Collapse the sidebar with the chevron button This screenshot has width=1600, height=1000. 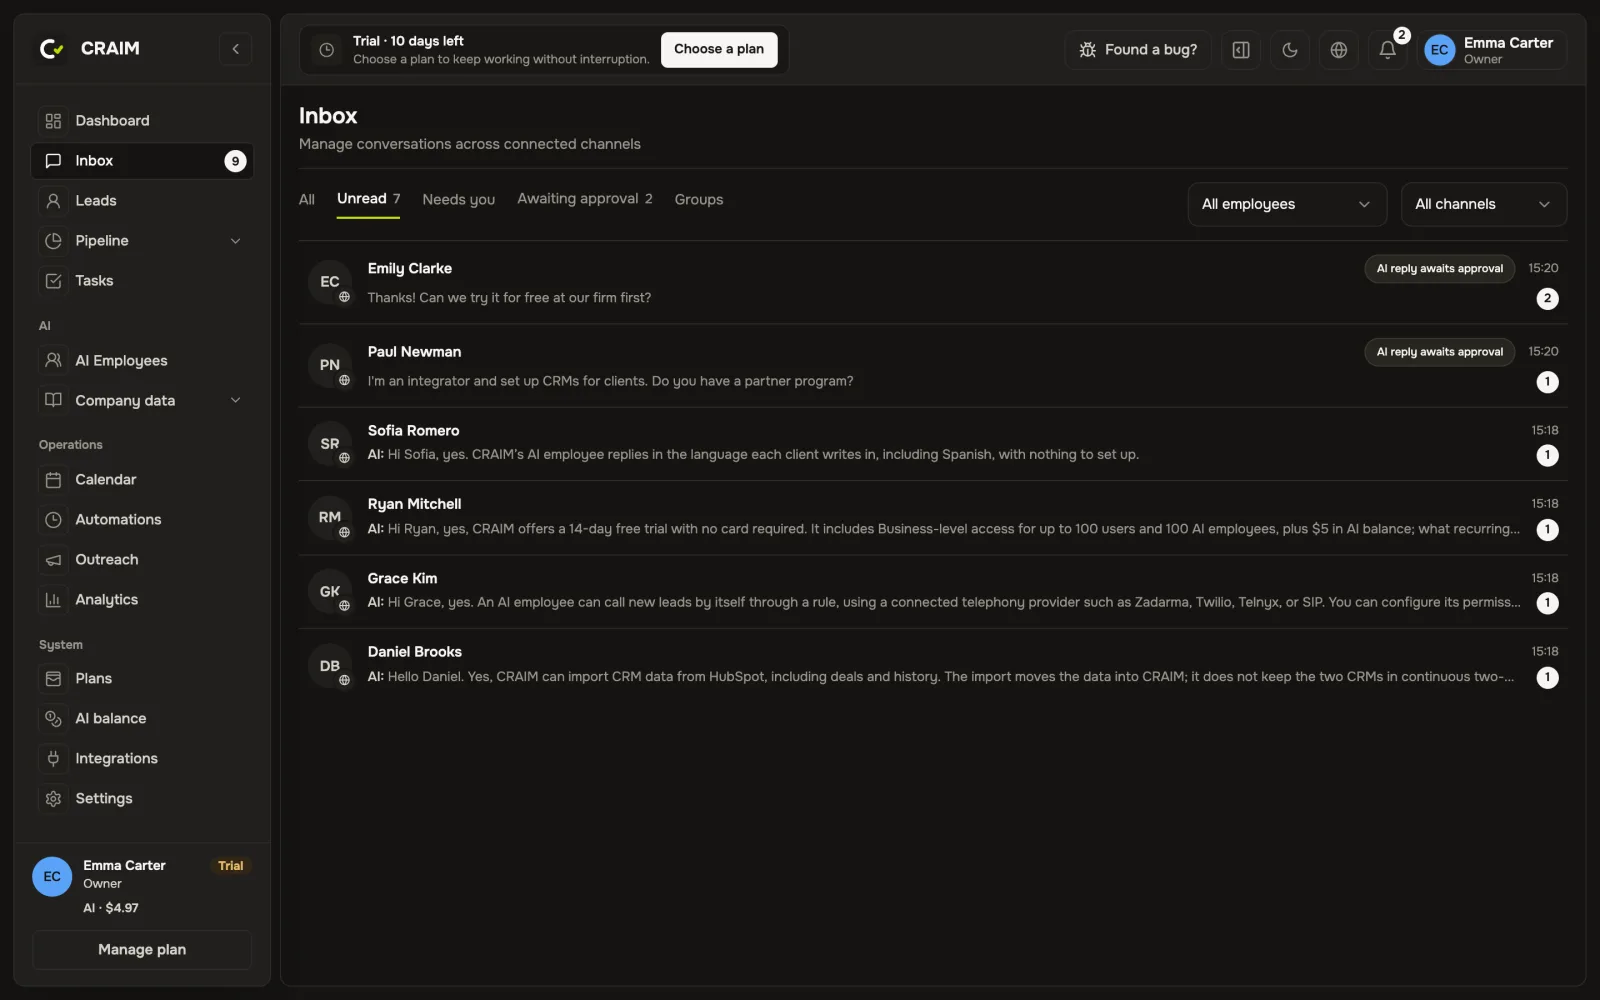point(235,49)
